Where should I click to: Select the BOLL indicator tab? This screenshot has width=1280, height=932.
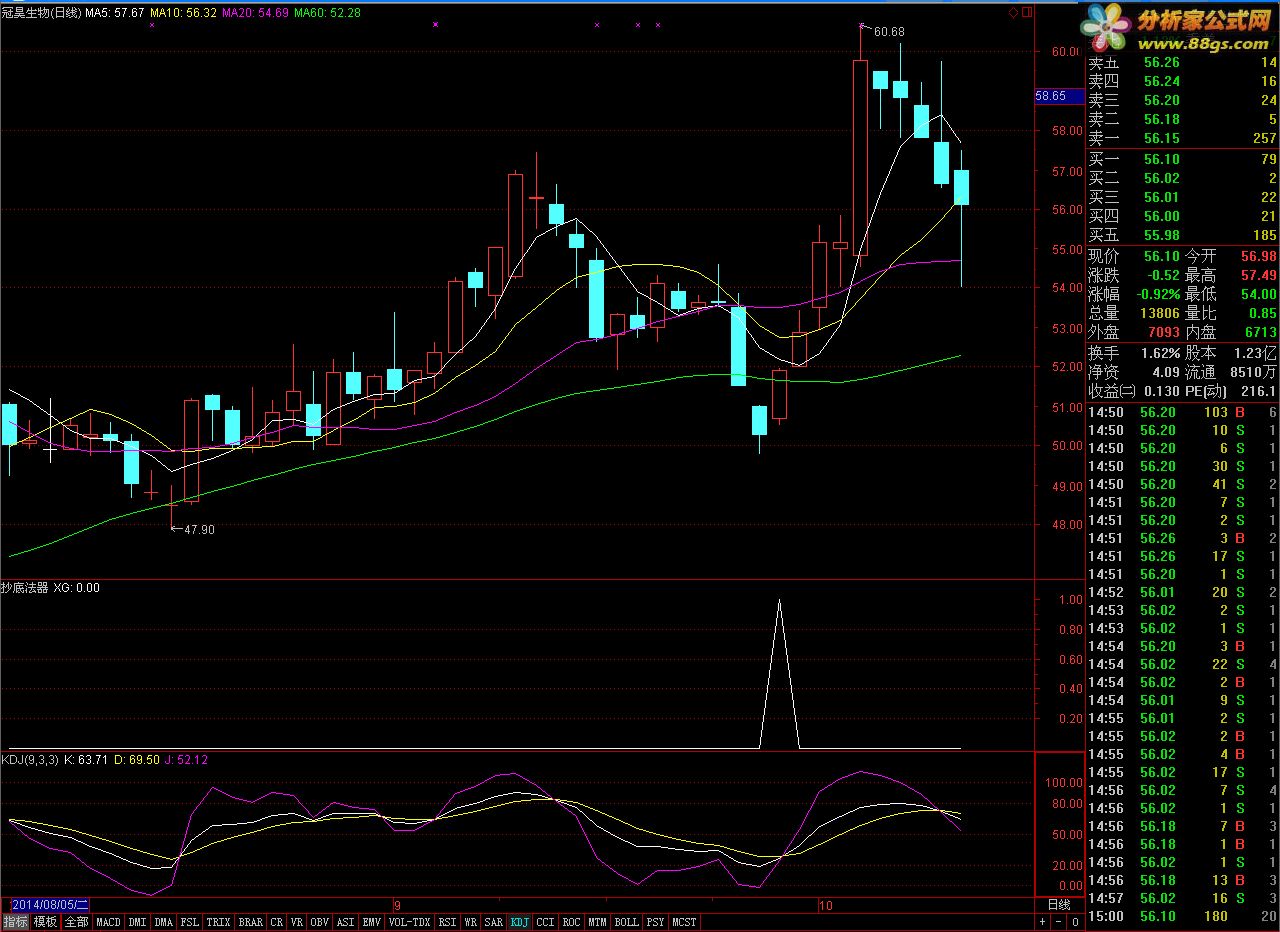click(x=626, y=922)
